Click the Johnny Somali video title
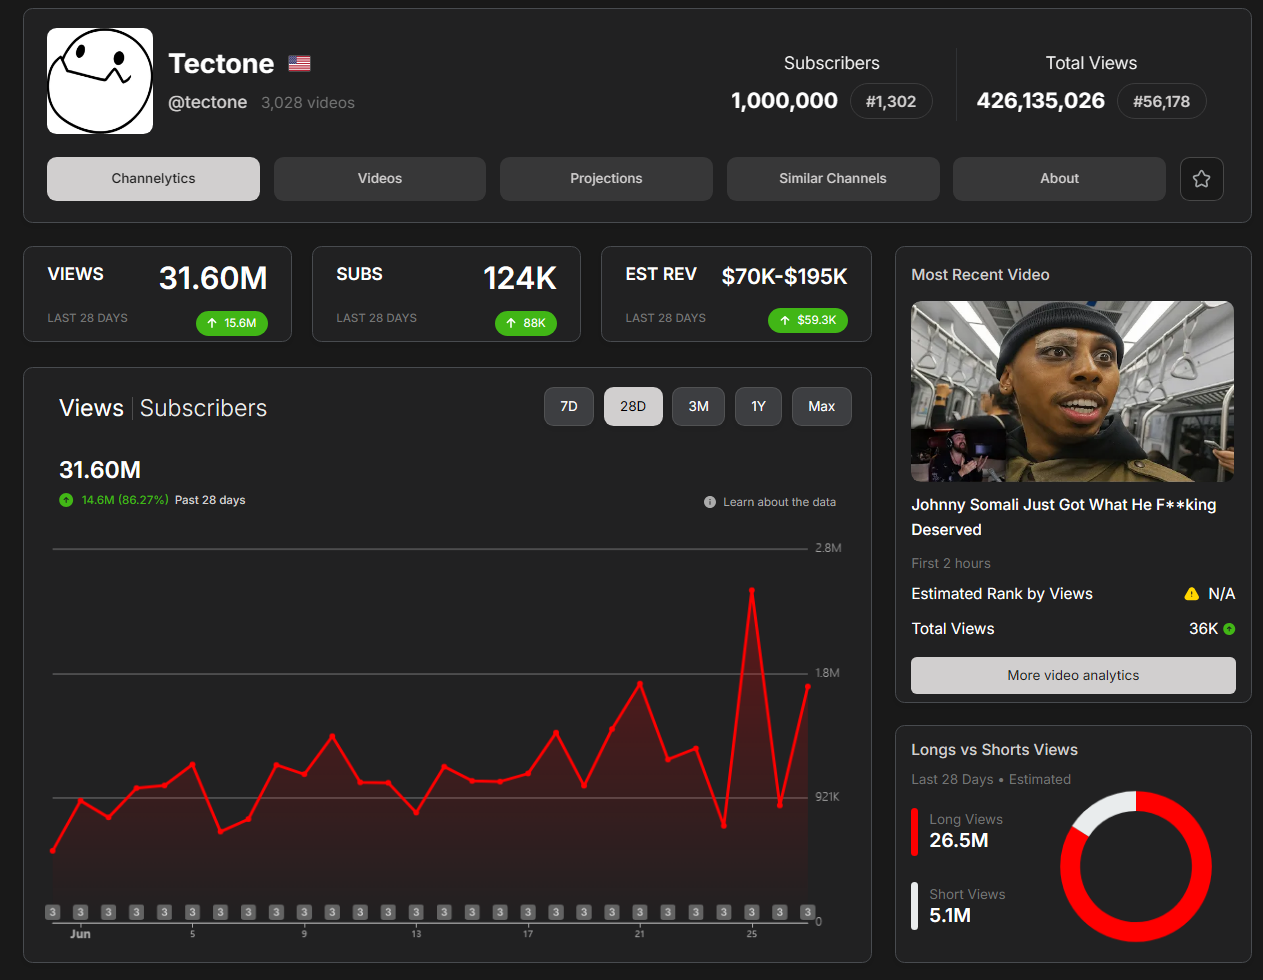Screen dimensions: 1263x980 [x=1064, y=517]
